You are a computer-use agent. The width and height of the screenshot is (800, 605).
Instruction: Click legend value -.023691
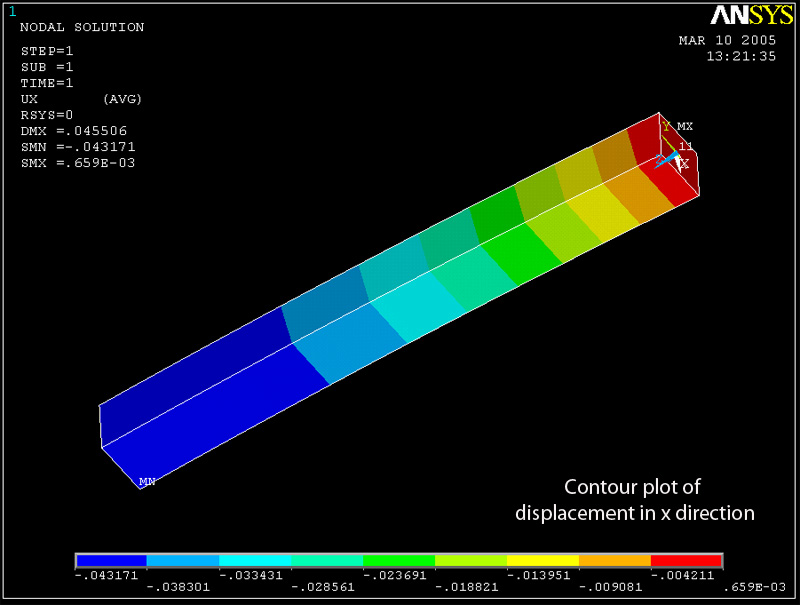click(x=394, y=575)
